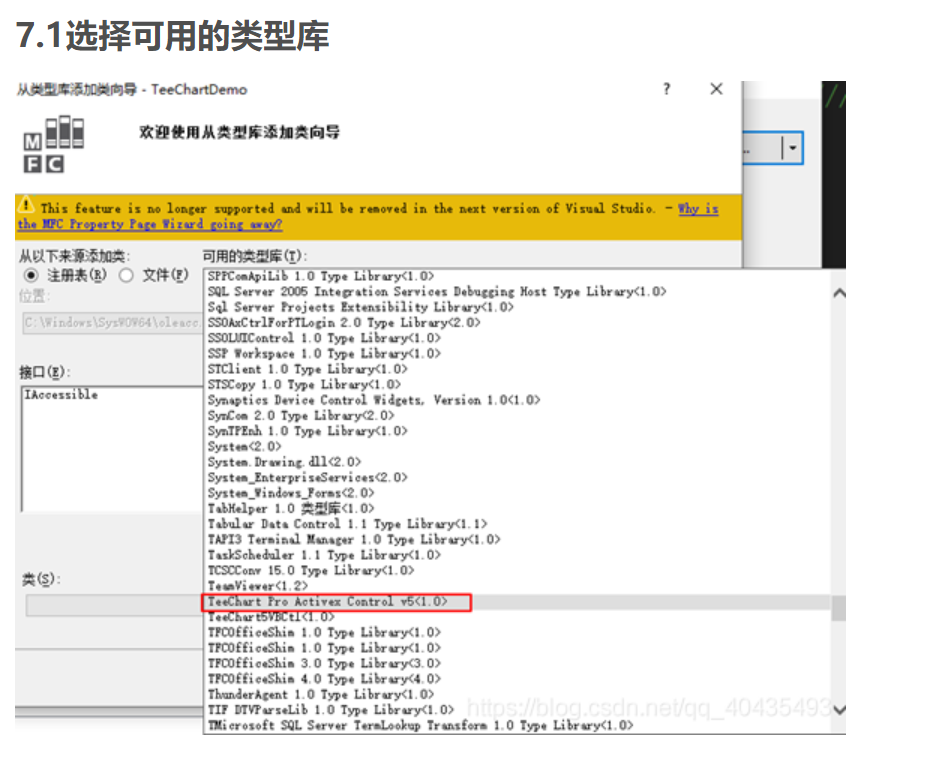The width and height of the screenshot is (925, 759).
Task: Select ThunderAgent 1.0 Type Library entry
Action: coord(320,694)
